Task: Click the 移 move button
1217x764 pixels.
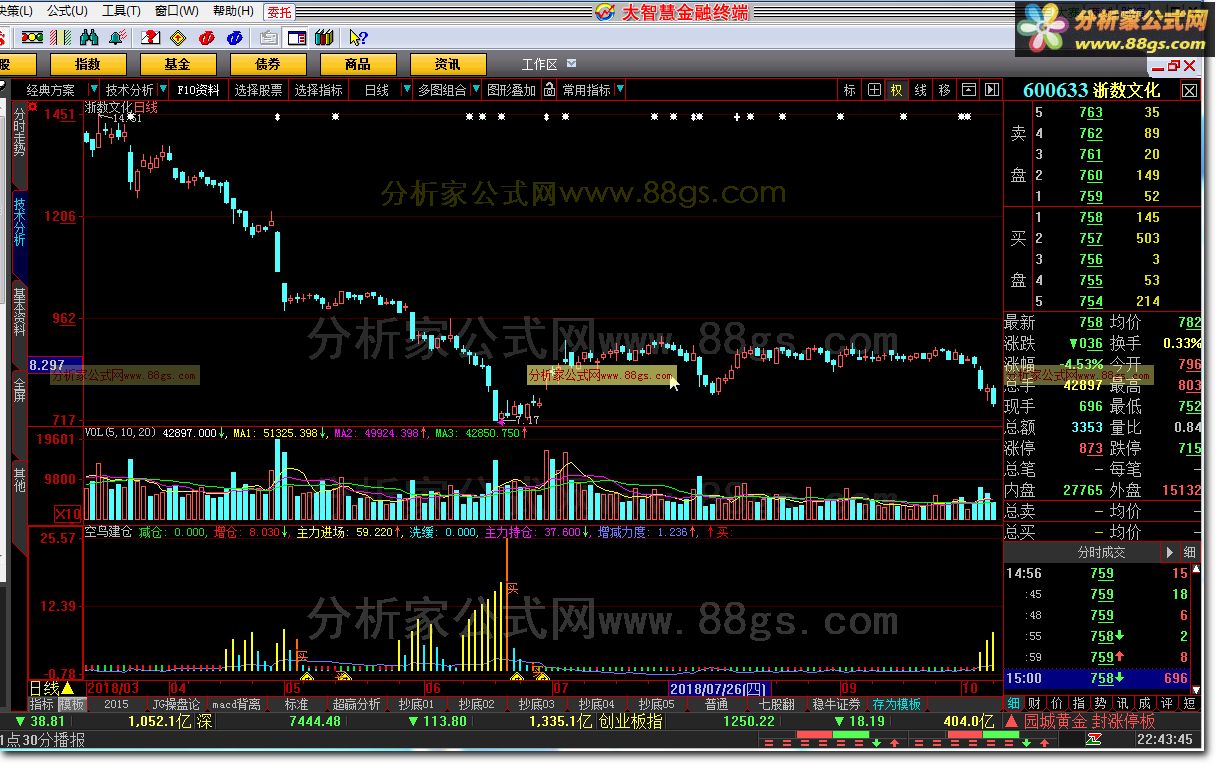Action: click(944, 90)
